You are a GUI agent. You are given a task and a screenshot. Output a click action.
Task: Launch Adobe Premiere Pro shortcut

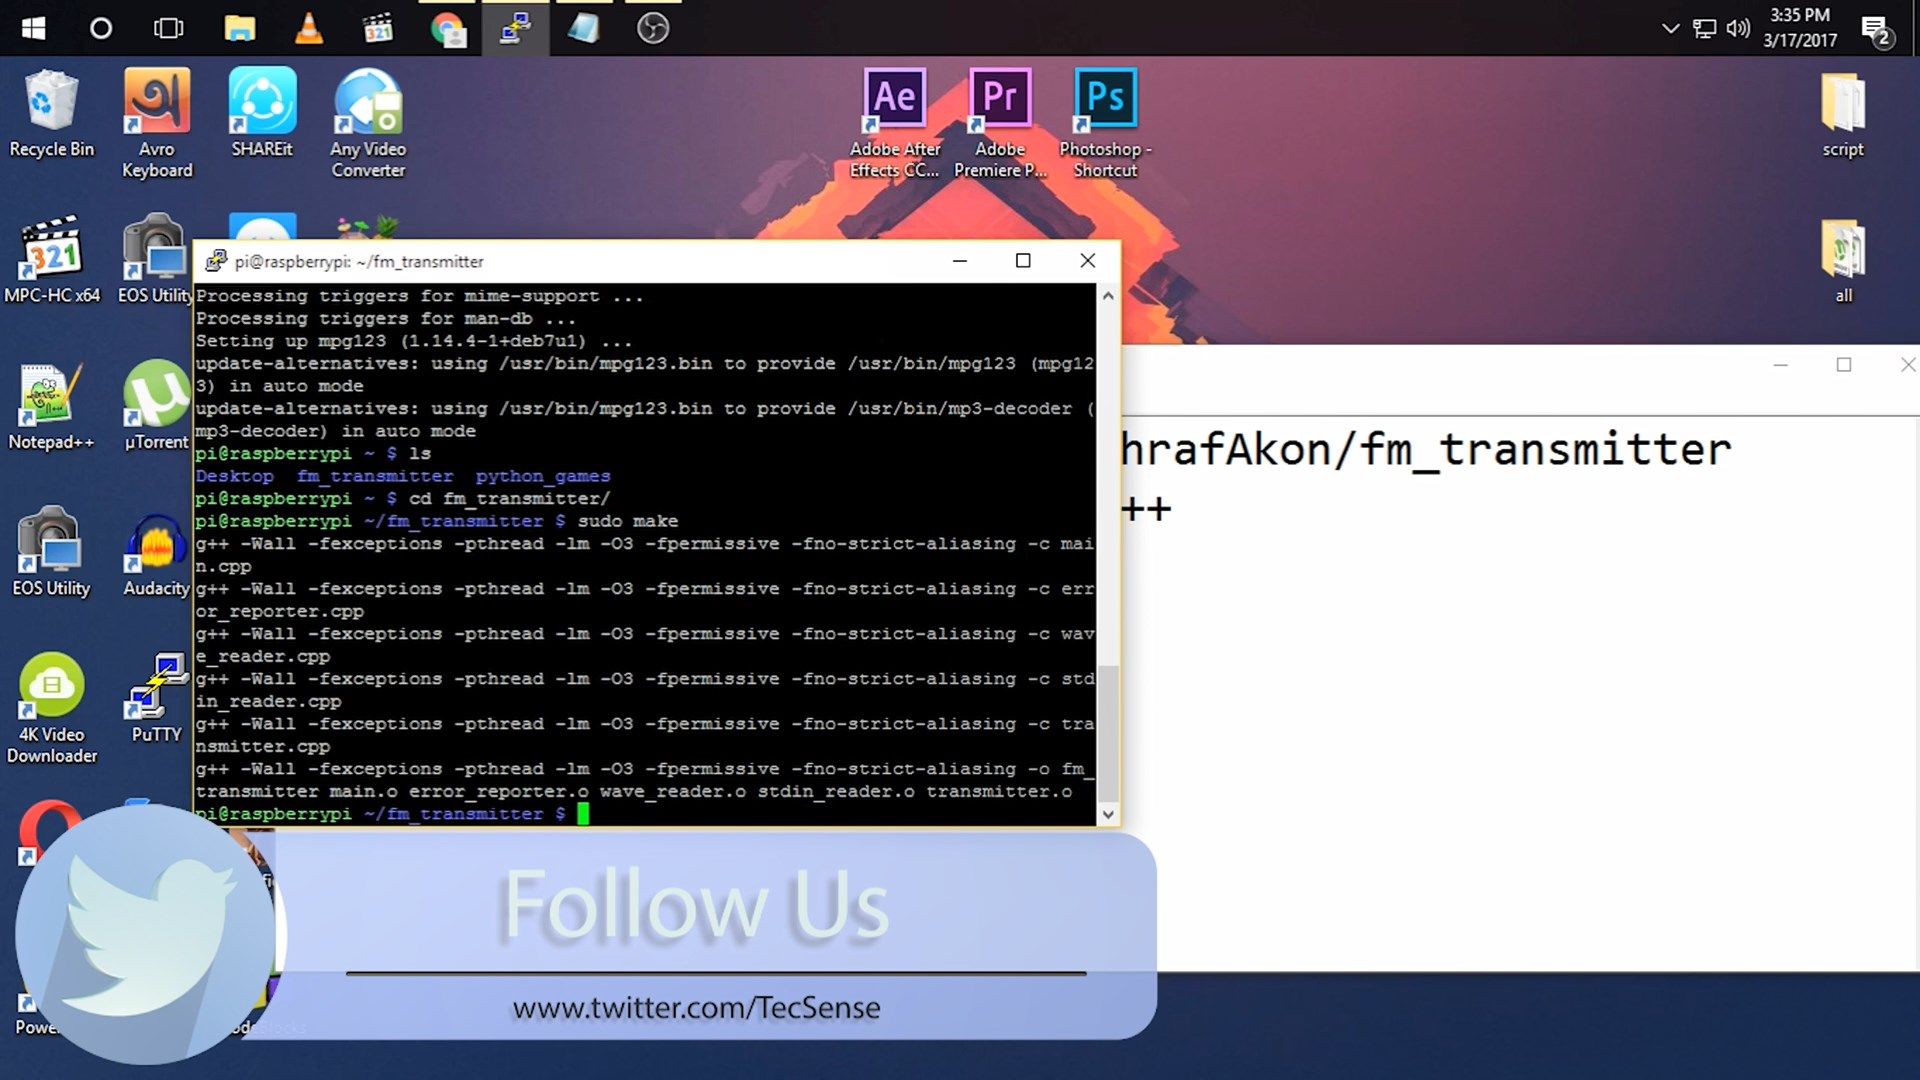(1000, 97)
